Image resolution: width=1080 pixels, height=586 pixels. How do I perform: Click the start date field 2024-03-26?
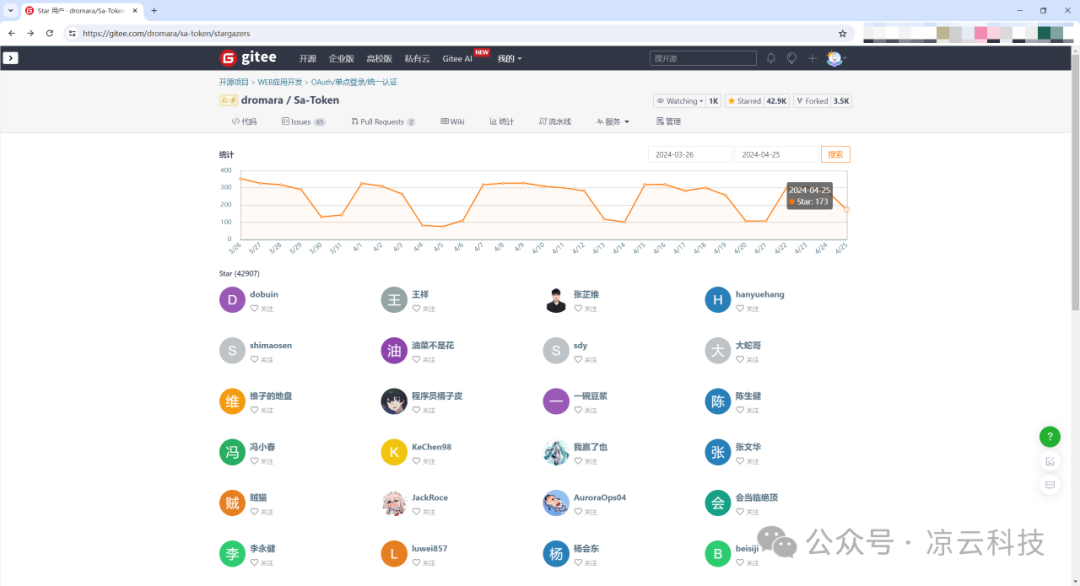coord(689,154)
